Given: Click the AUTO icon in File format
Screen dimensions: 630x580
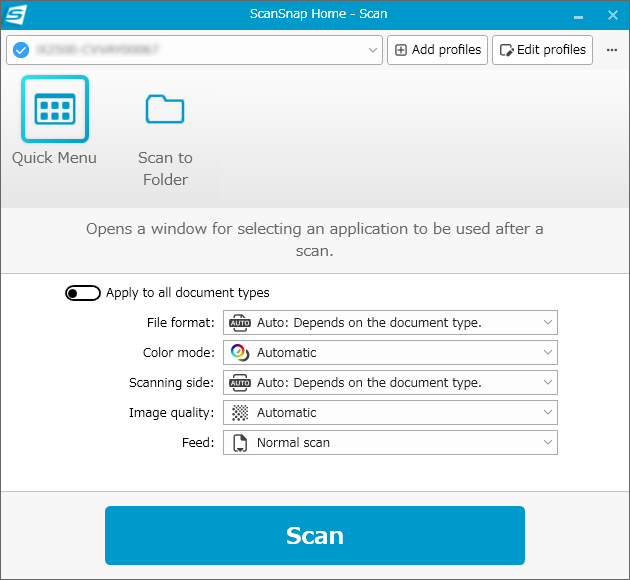Looking at the screenshot, I should pyautogui.click(x=240, y=323).
